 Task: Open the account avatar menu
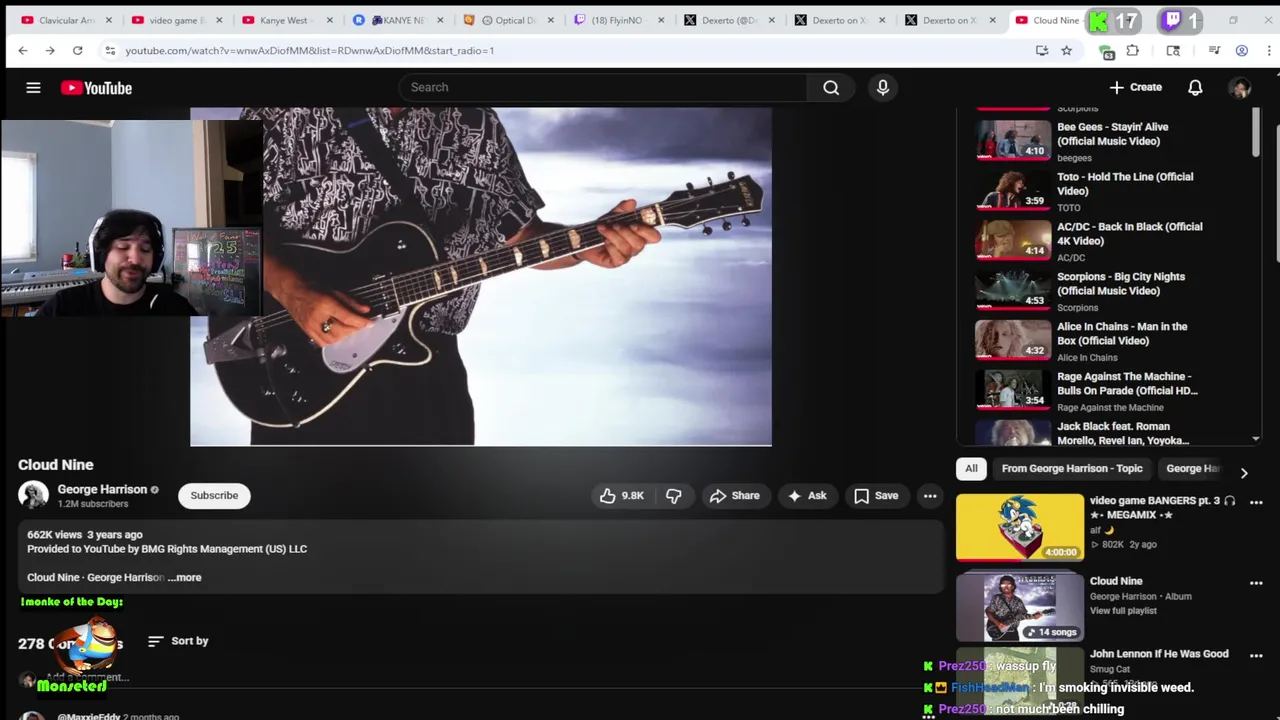coord(1240,88)
